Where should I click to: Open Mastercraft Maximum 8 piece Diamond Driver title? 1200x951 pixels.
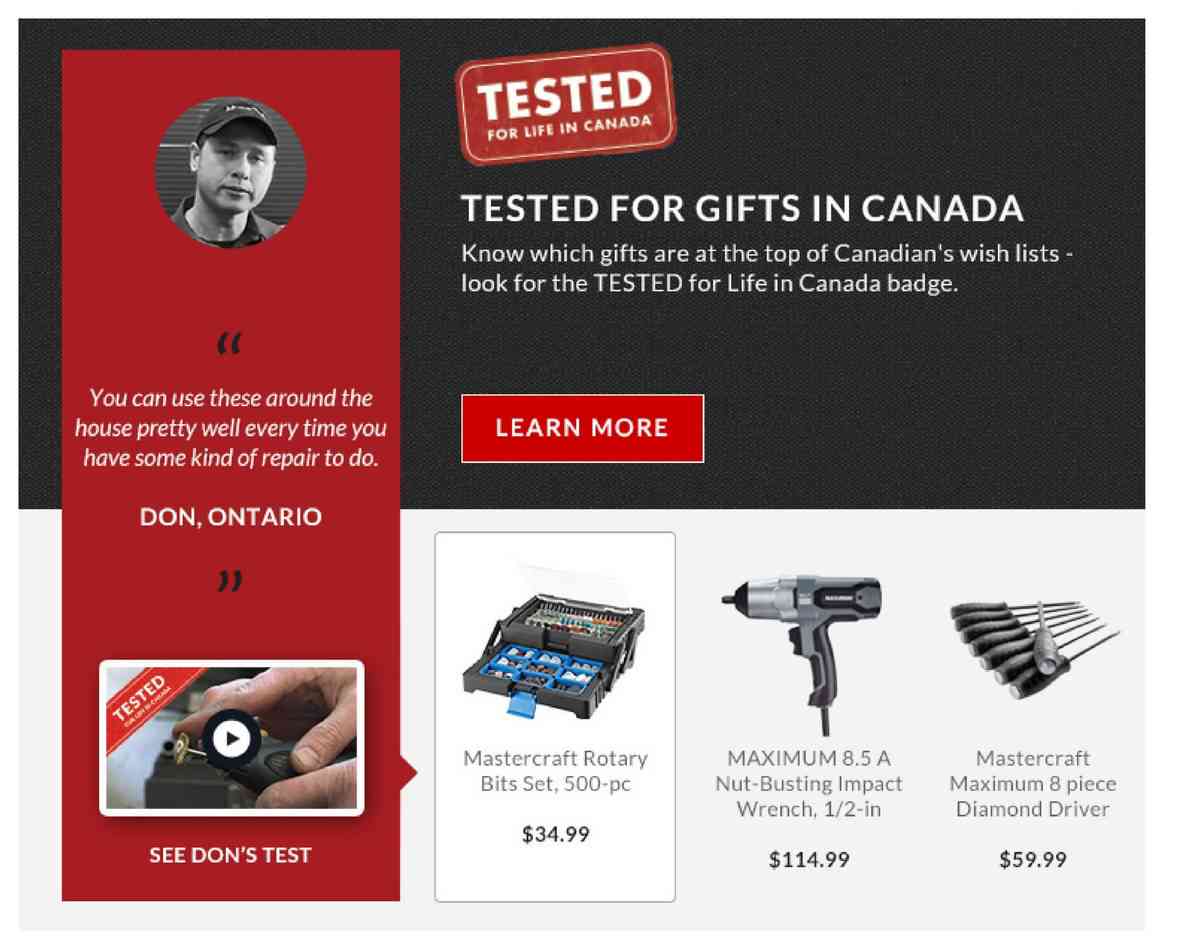pyautogui.click(x=1032, y=784)
